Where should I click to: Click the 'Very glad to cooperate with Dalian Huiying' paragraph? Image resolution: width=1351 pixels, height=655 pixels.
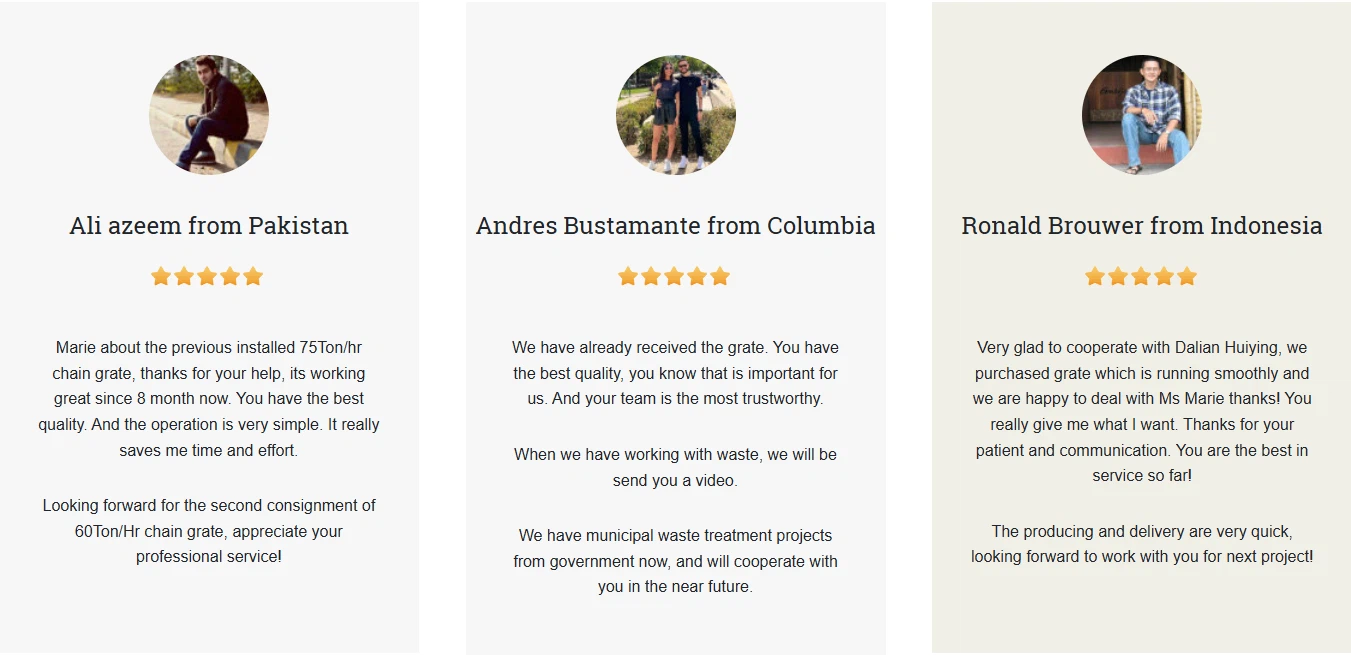(1141, 411)
